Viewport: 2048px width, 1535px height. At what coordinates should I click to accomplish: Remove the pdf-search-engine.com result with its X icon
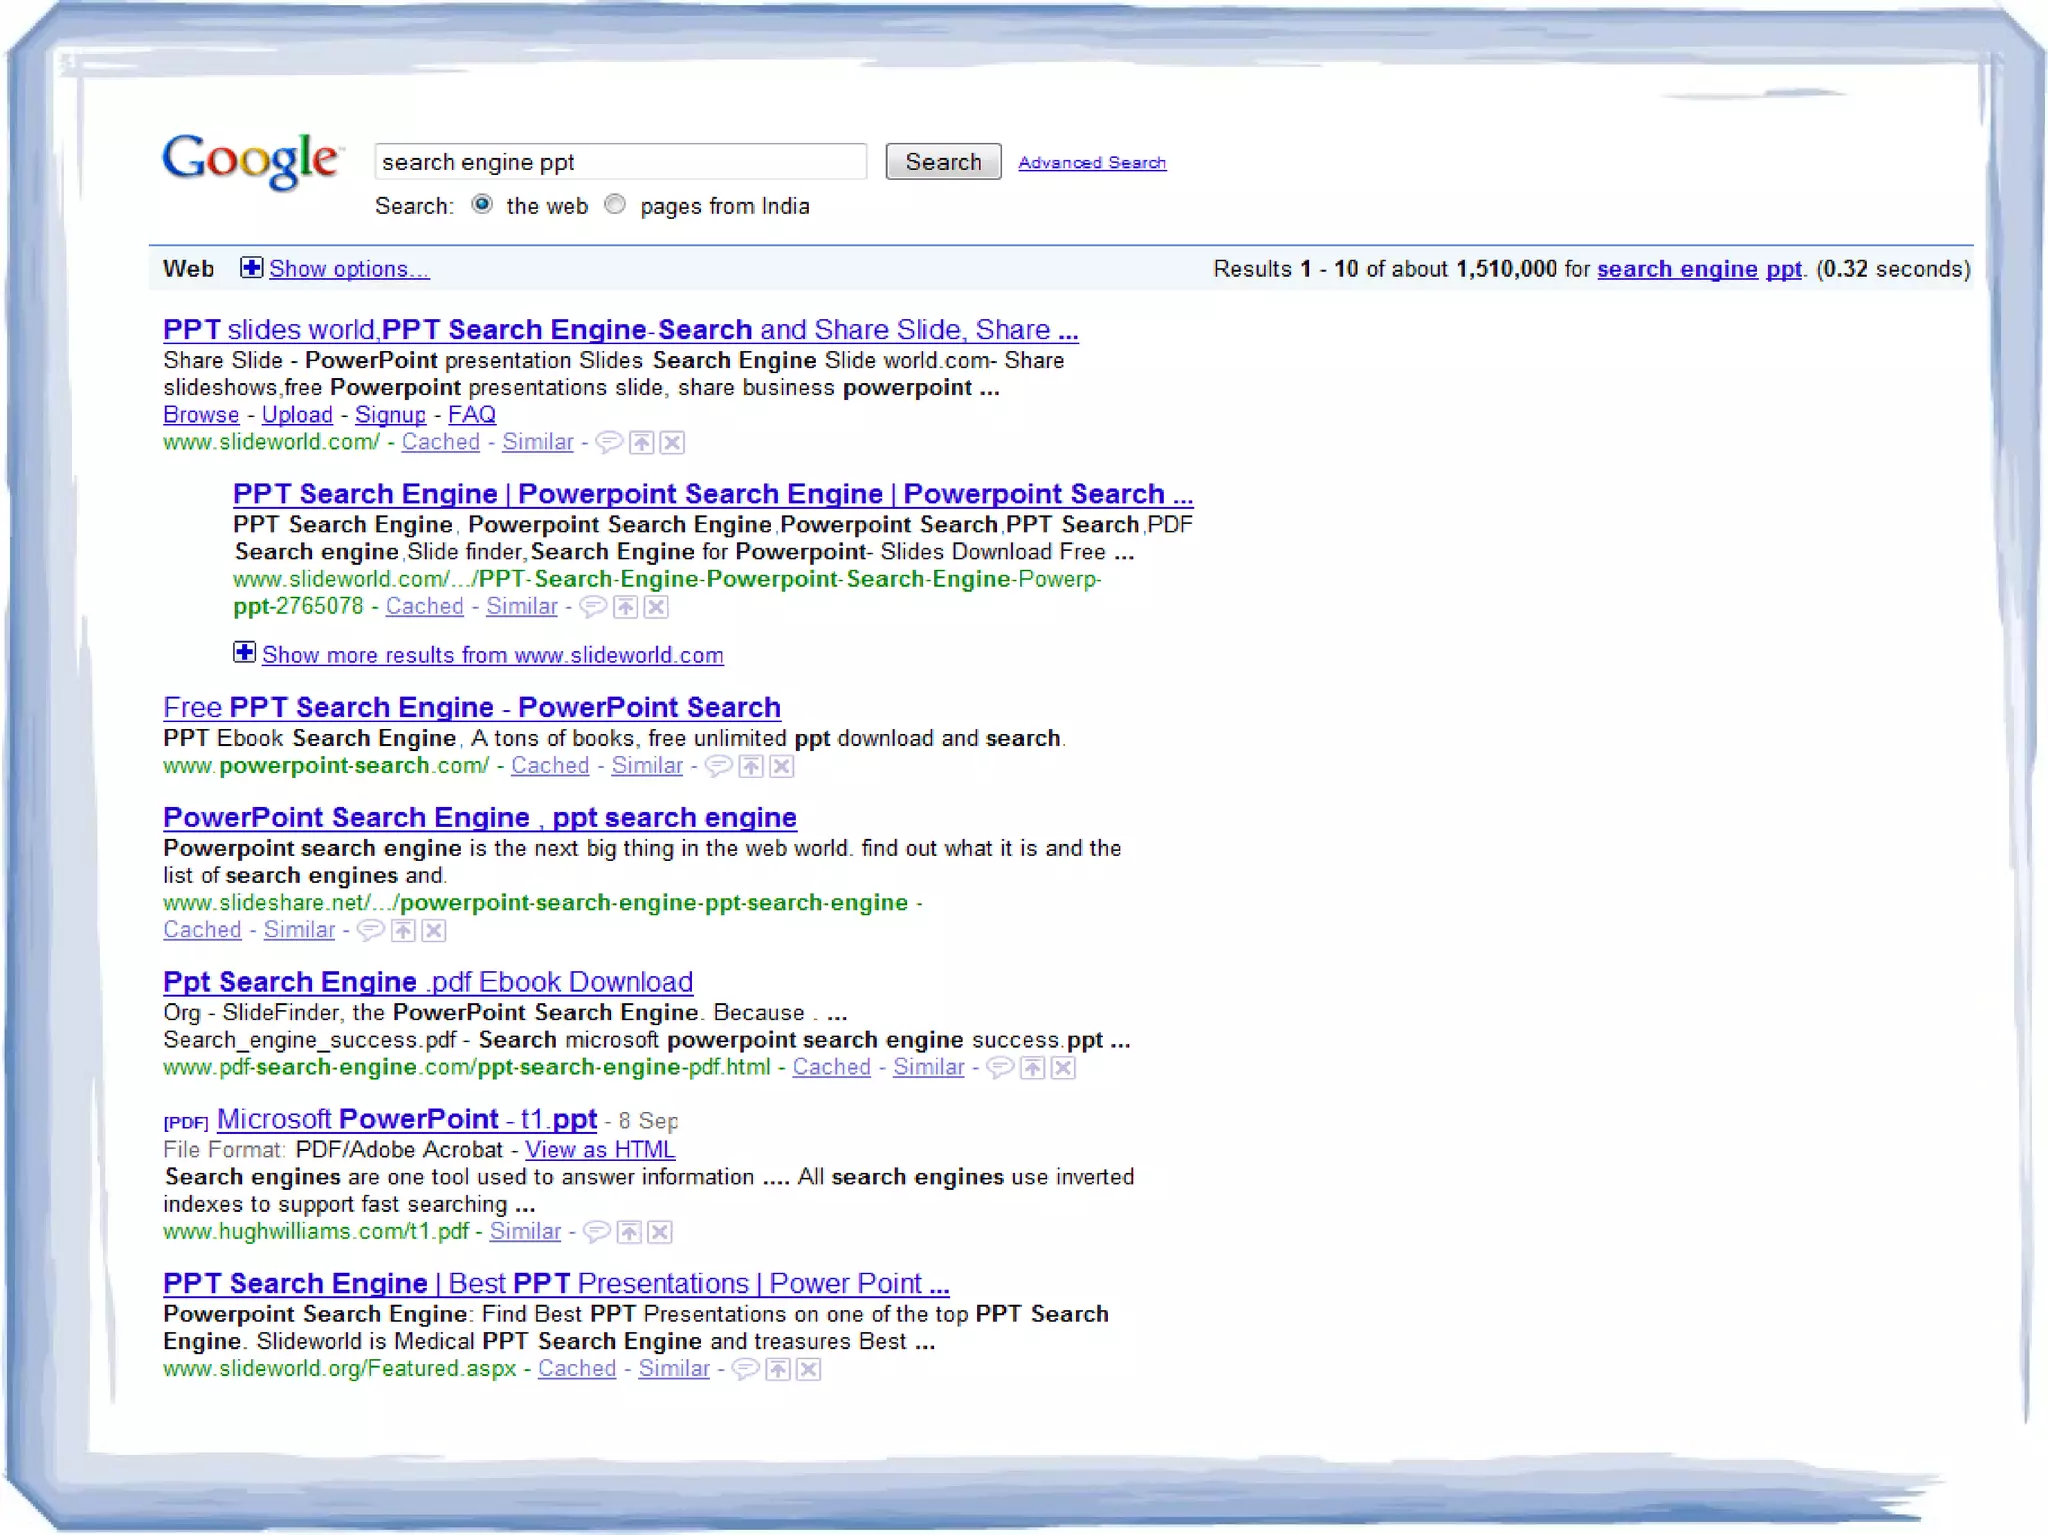pyautogui.click(x=1064, y=1068)
